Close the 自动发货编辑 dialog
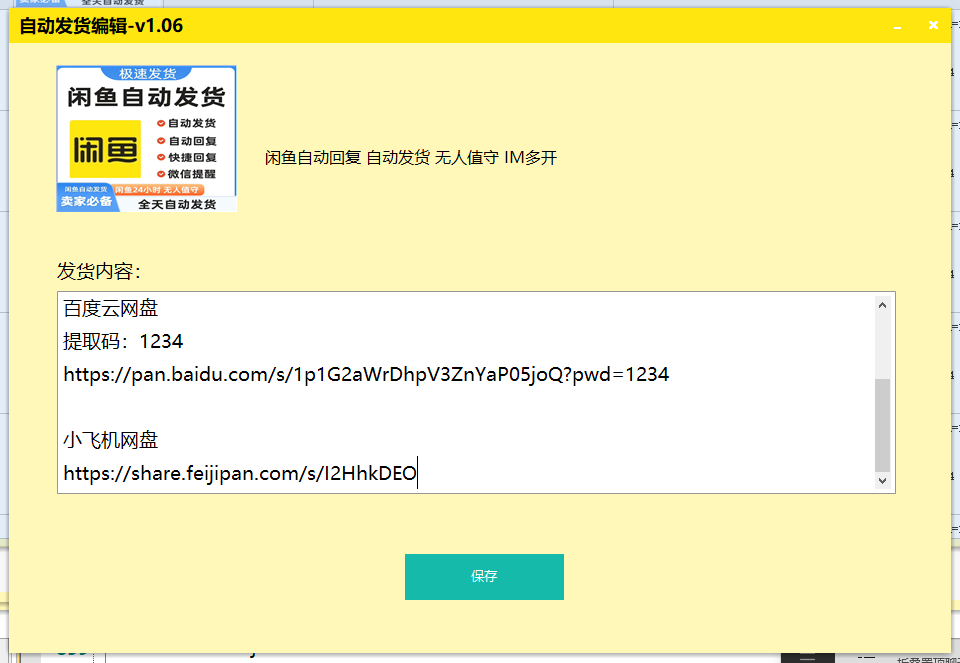The width and height of the screenshot is (960, 663). [933, 25]
